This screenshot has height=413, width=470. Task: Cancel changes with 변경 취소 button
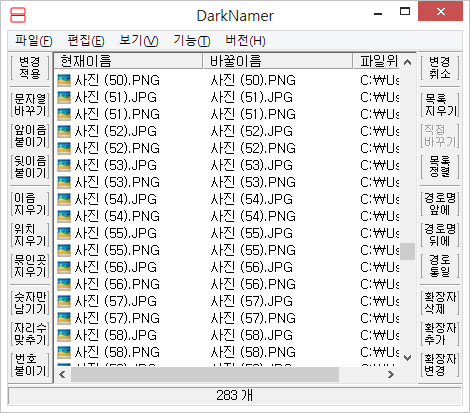coord(440,68)
